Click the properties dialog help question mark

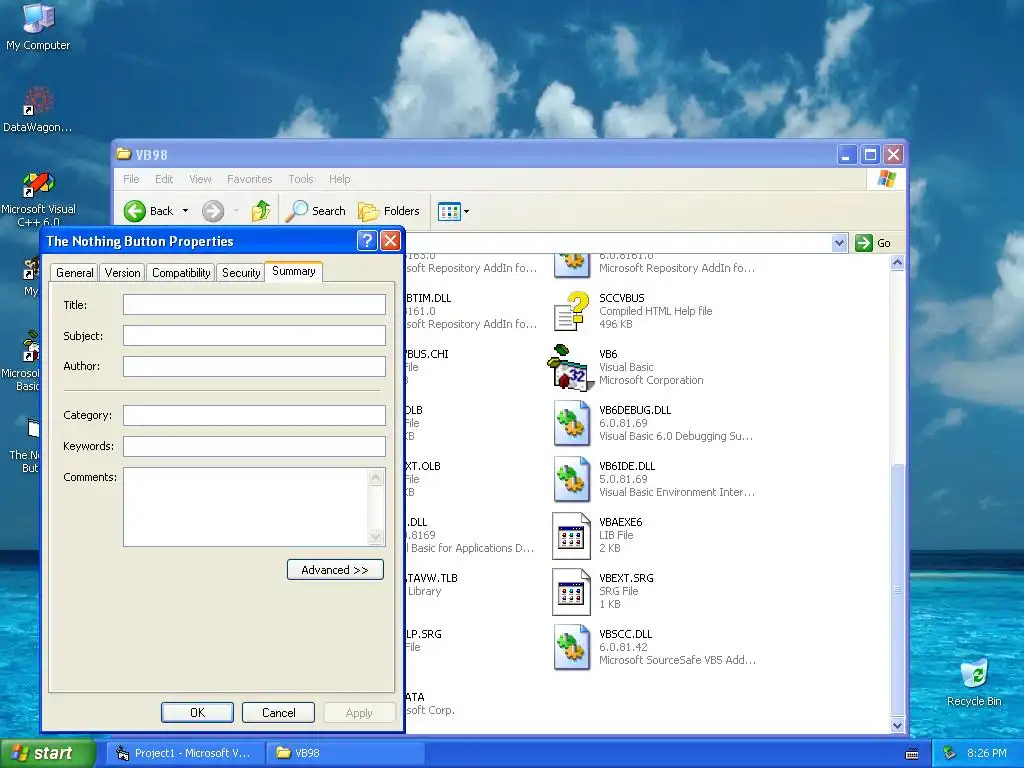tap(367, 241)
